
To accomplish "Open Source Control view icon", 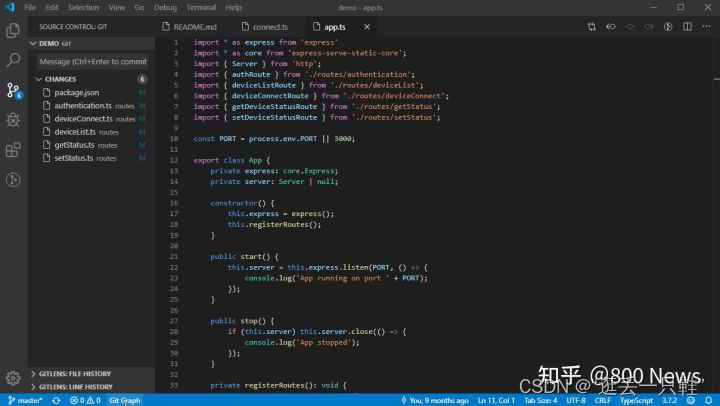I will tap(14, 90).
